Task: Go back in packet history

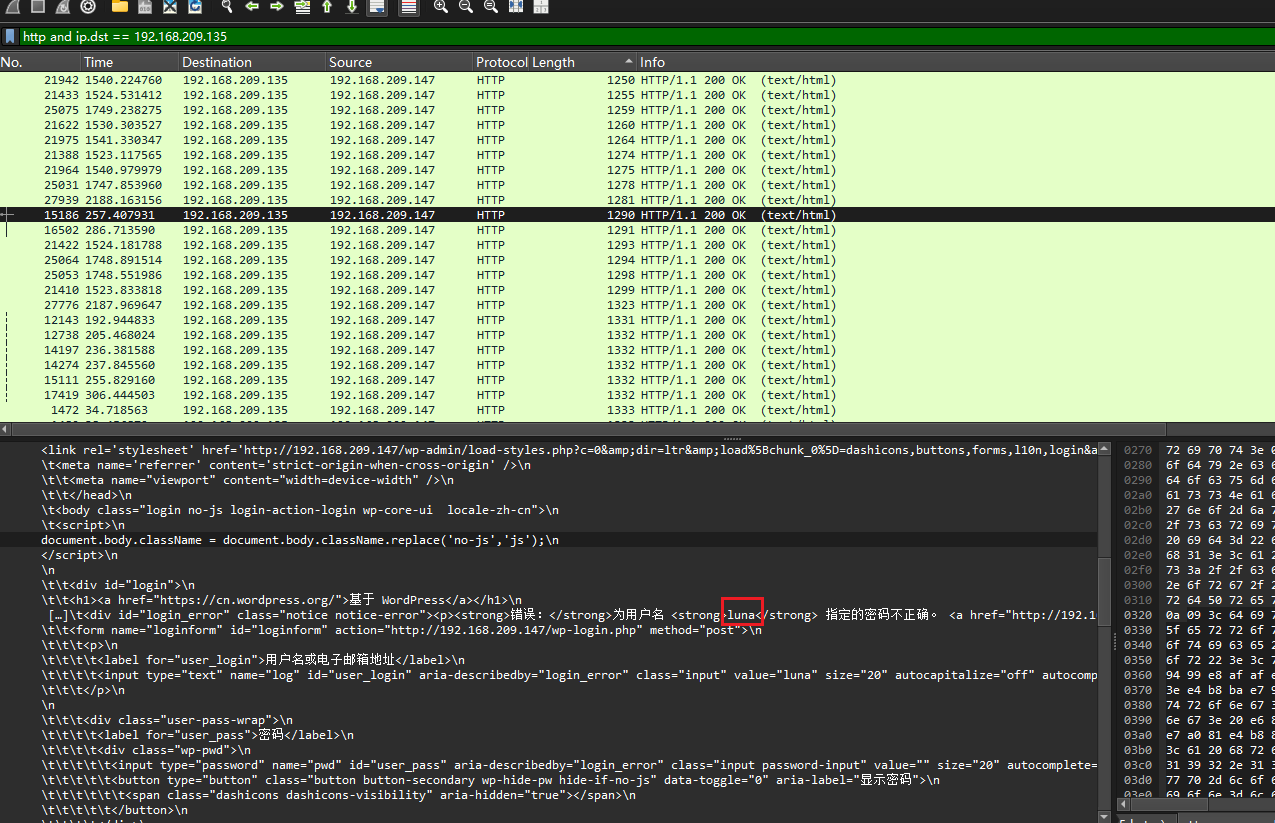Action: pyautogui.click(x=252, y=6)
